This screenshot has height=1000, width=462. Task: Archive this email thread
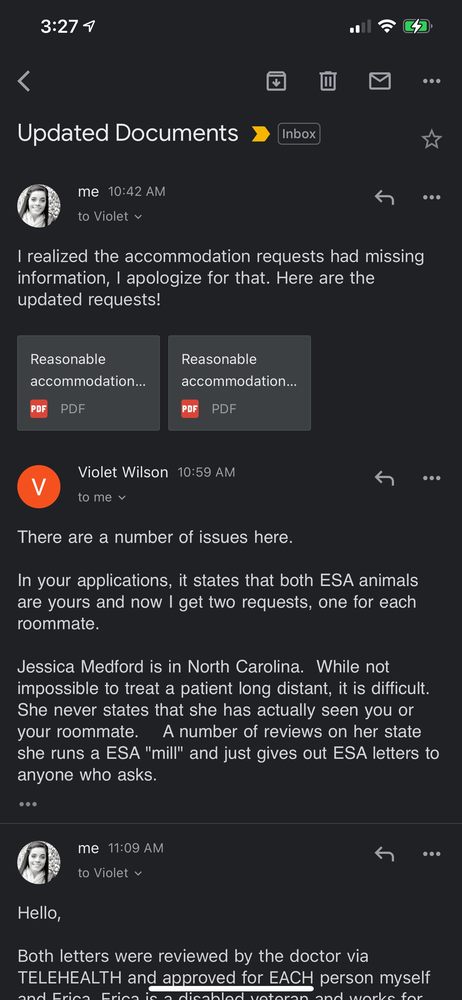click(x=276, y=81)
